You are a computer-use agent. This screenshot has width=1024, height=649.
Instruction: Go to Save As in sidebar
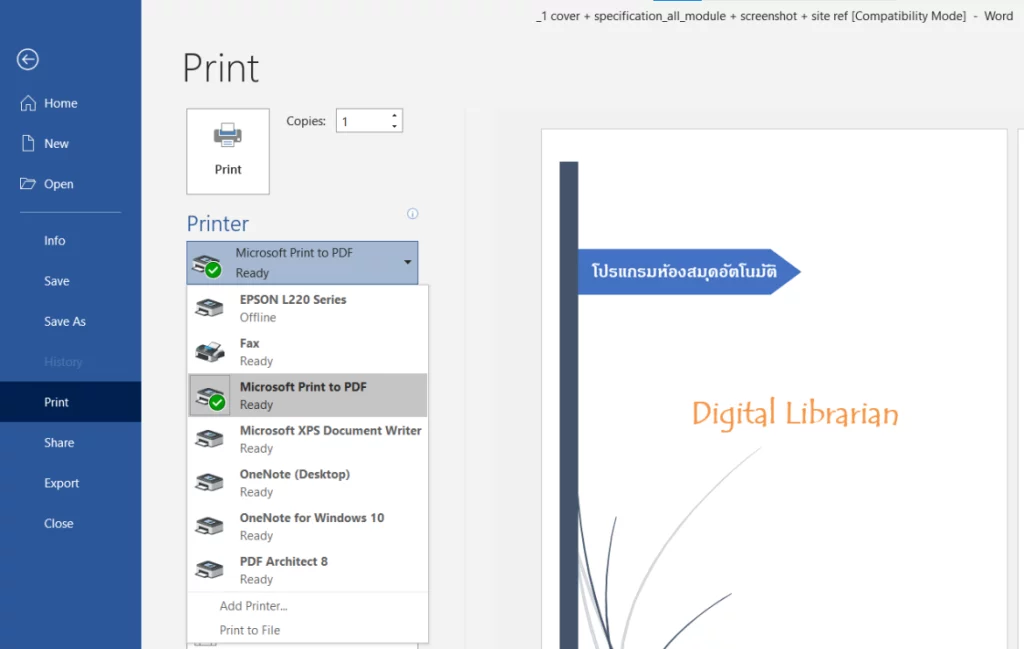tap(65, 322)
